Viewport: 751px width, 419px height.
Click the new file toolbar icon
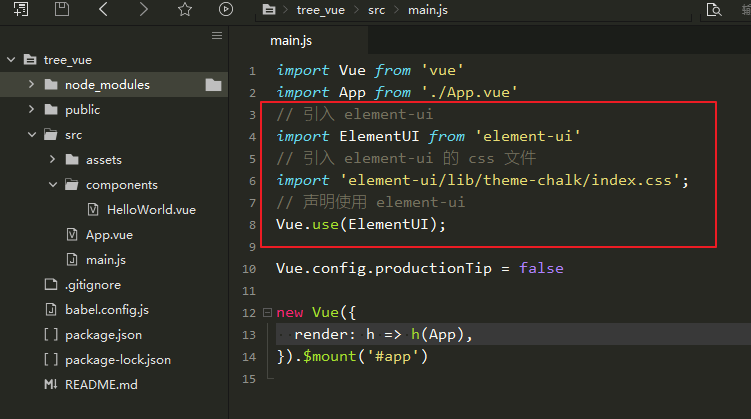(21, 9)
